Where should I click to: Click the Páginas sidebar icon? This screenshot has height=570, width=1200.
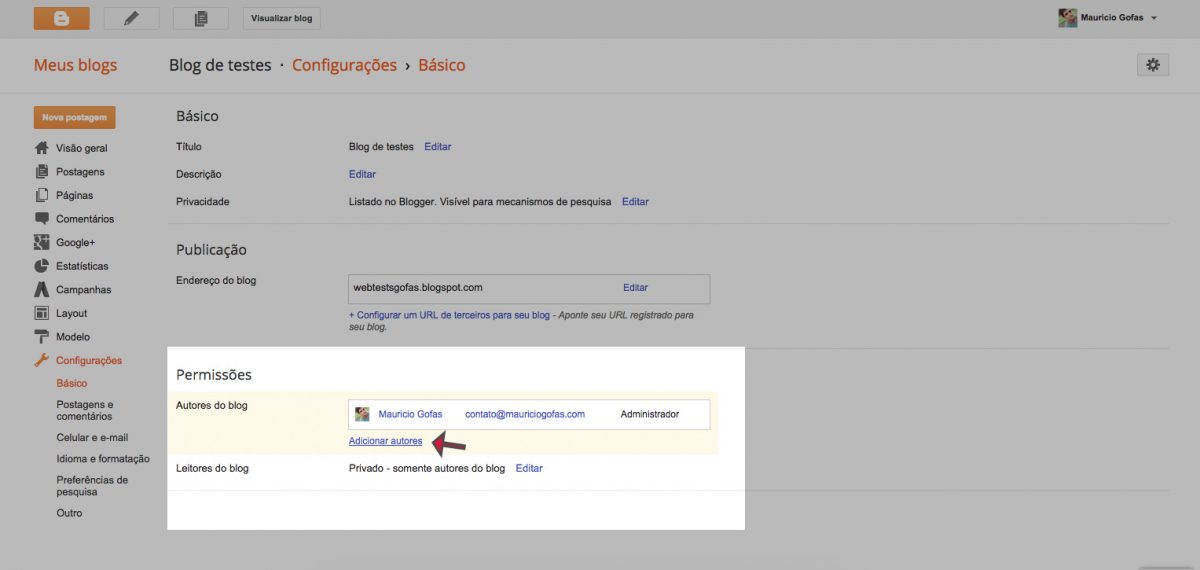[42, 195]
